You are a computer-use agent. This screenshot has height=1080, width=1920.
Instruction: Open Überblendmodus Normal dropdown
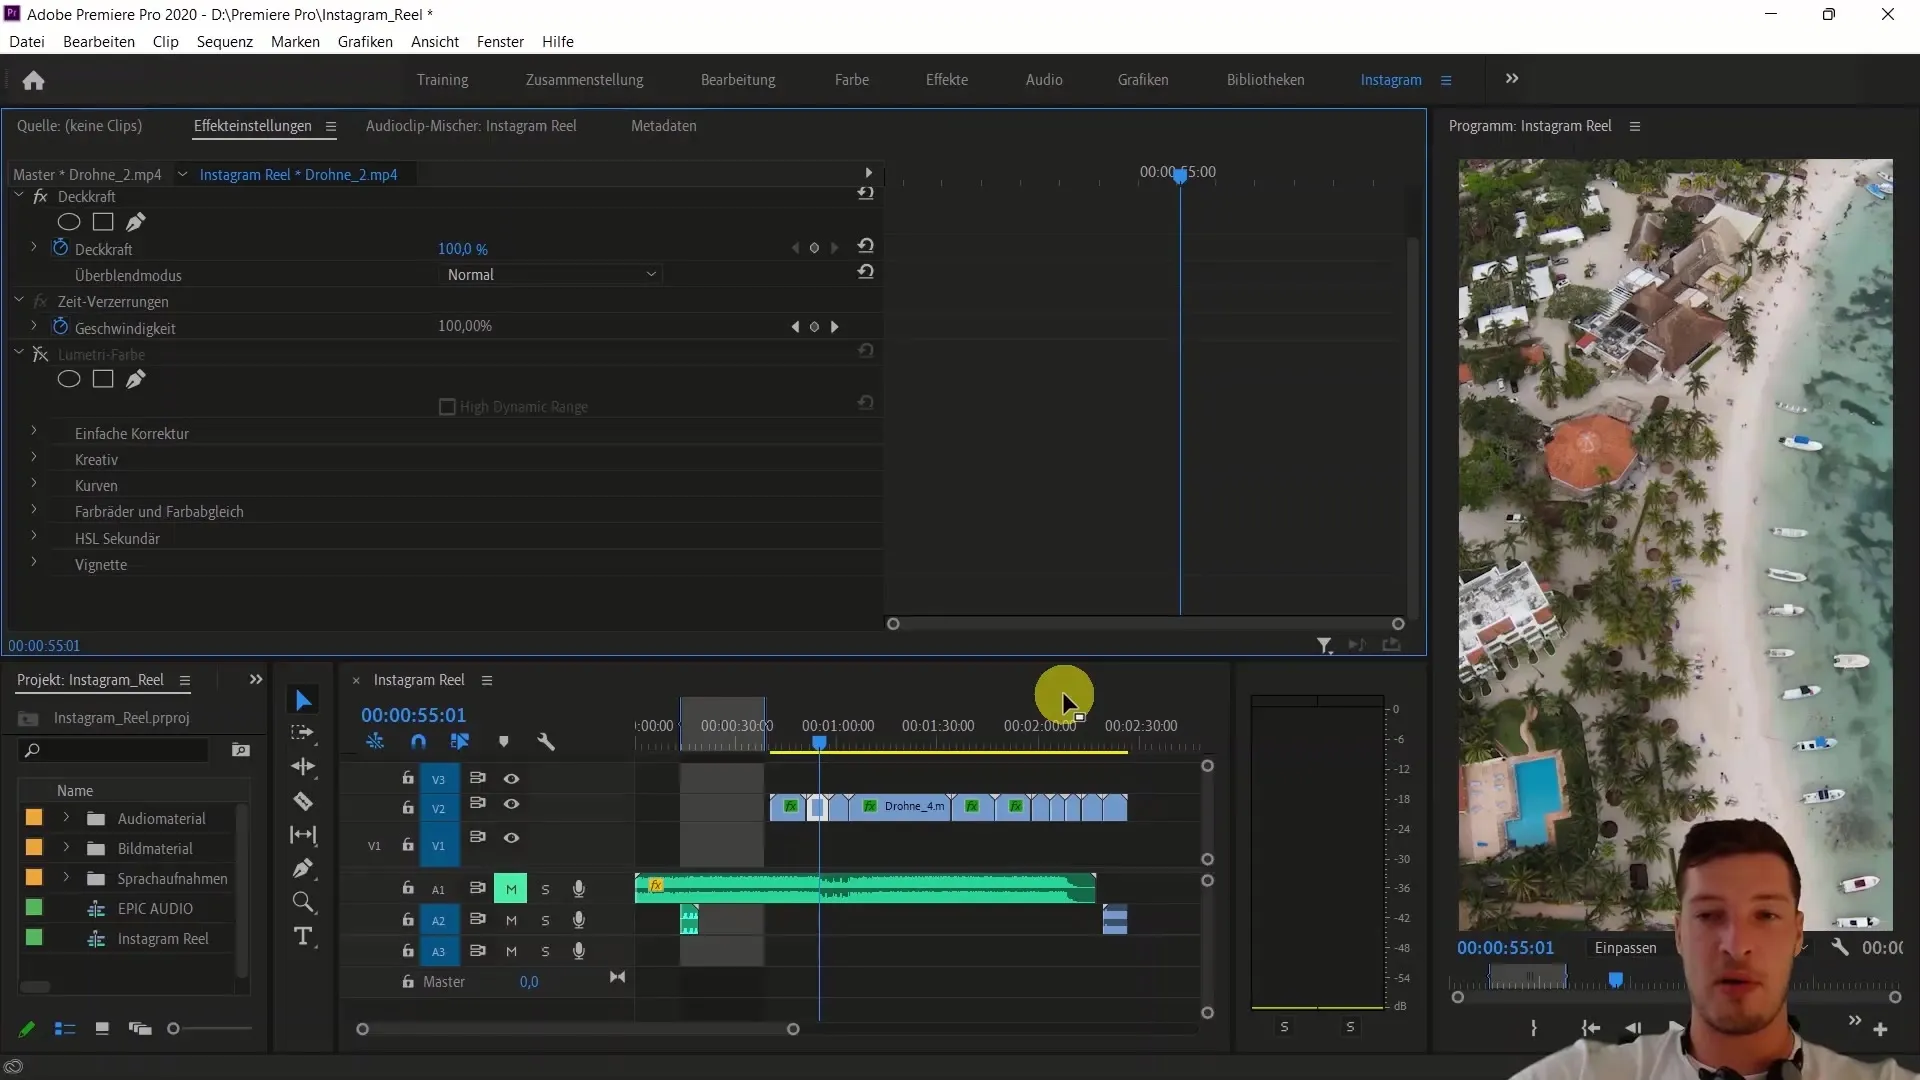[x=550, y=275]
